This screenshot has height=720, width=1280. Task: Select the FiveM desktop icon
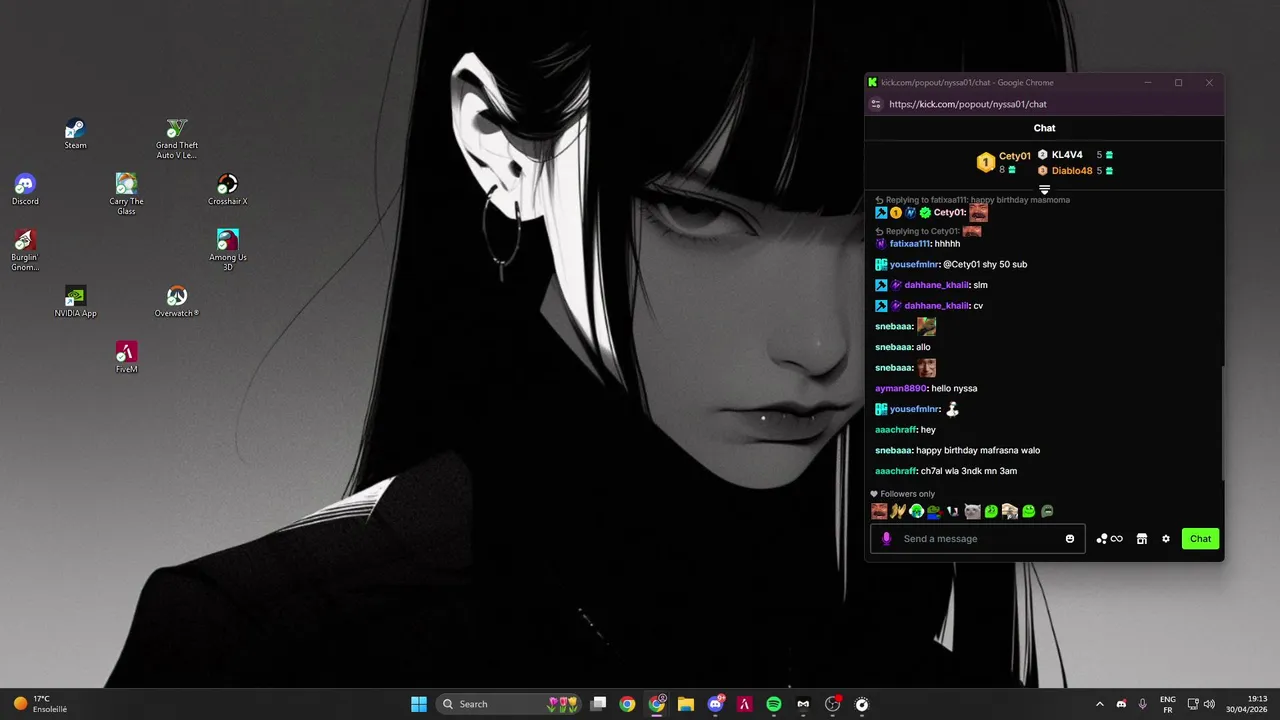[x=126, y=358]
